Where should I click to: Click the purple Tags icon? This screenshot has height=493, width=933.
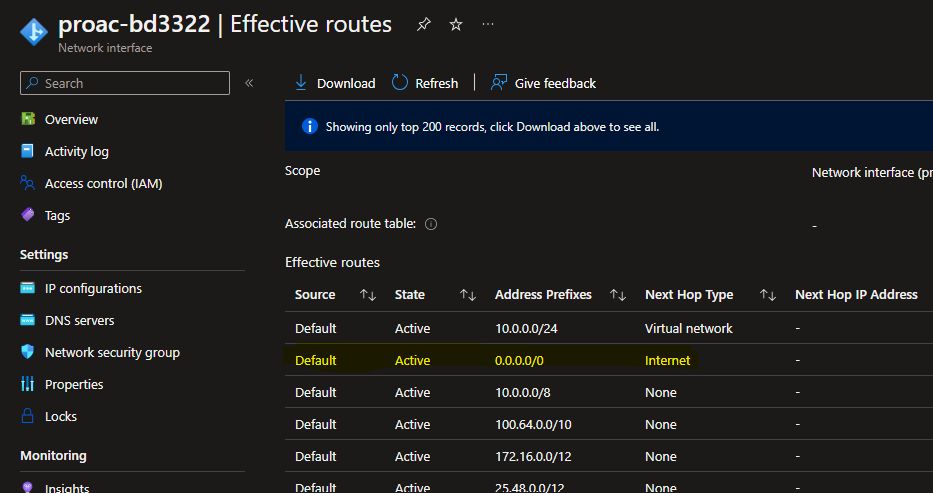point(27,215)
